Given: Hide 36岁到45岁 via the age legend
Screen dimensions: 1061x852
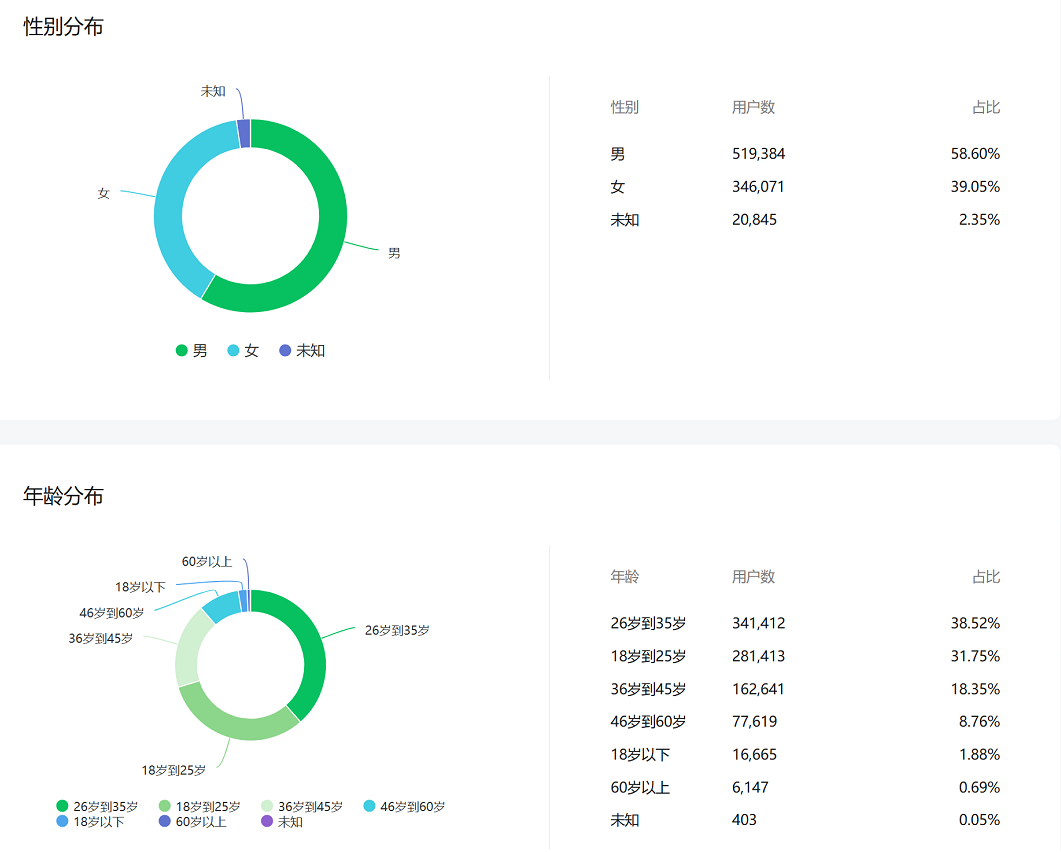Looking at the screenshot, I should coord(301,806).
